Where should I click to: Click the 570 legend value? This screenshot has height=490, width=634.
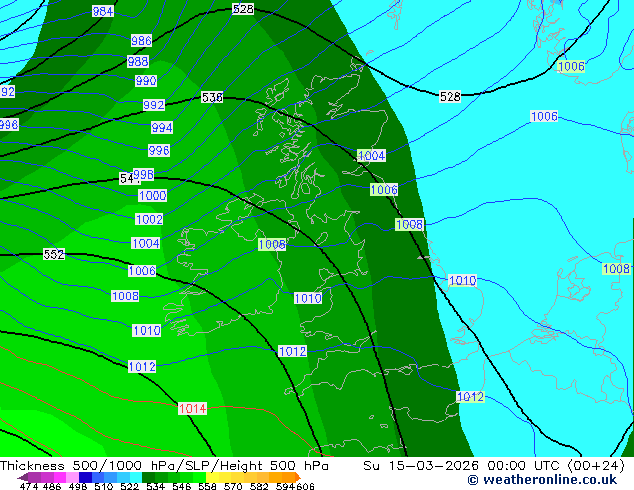(x=233, y=486)
